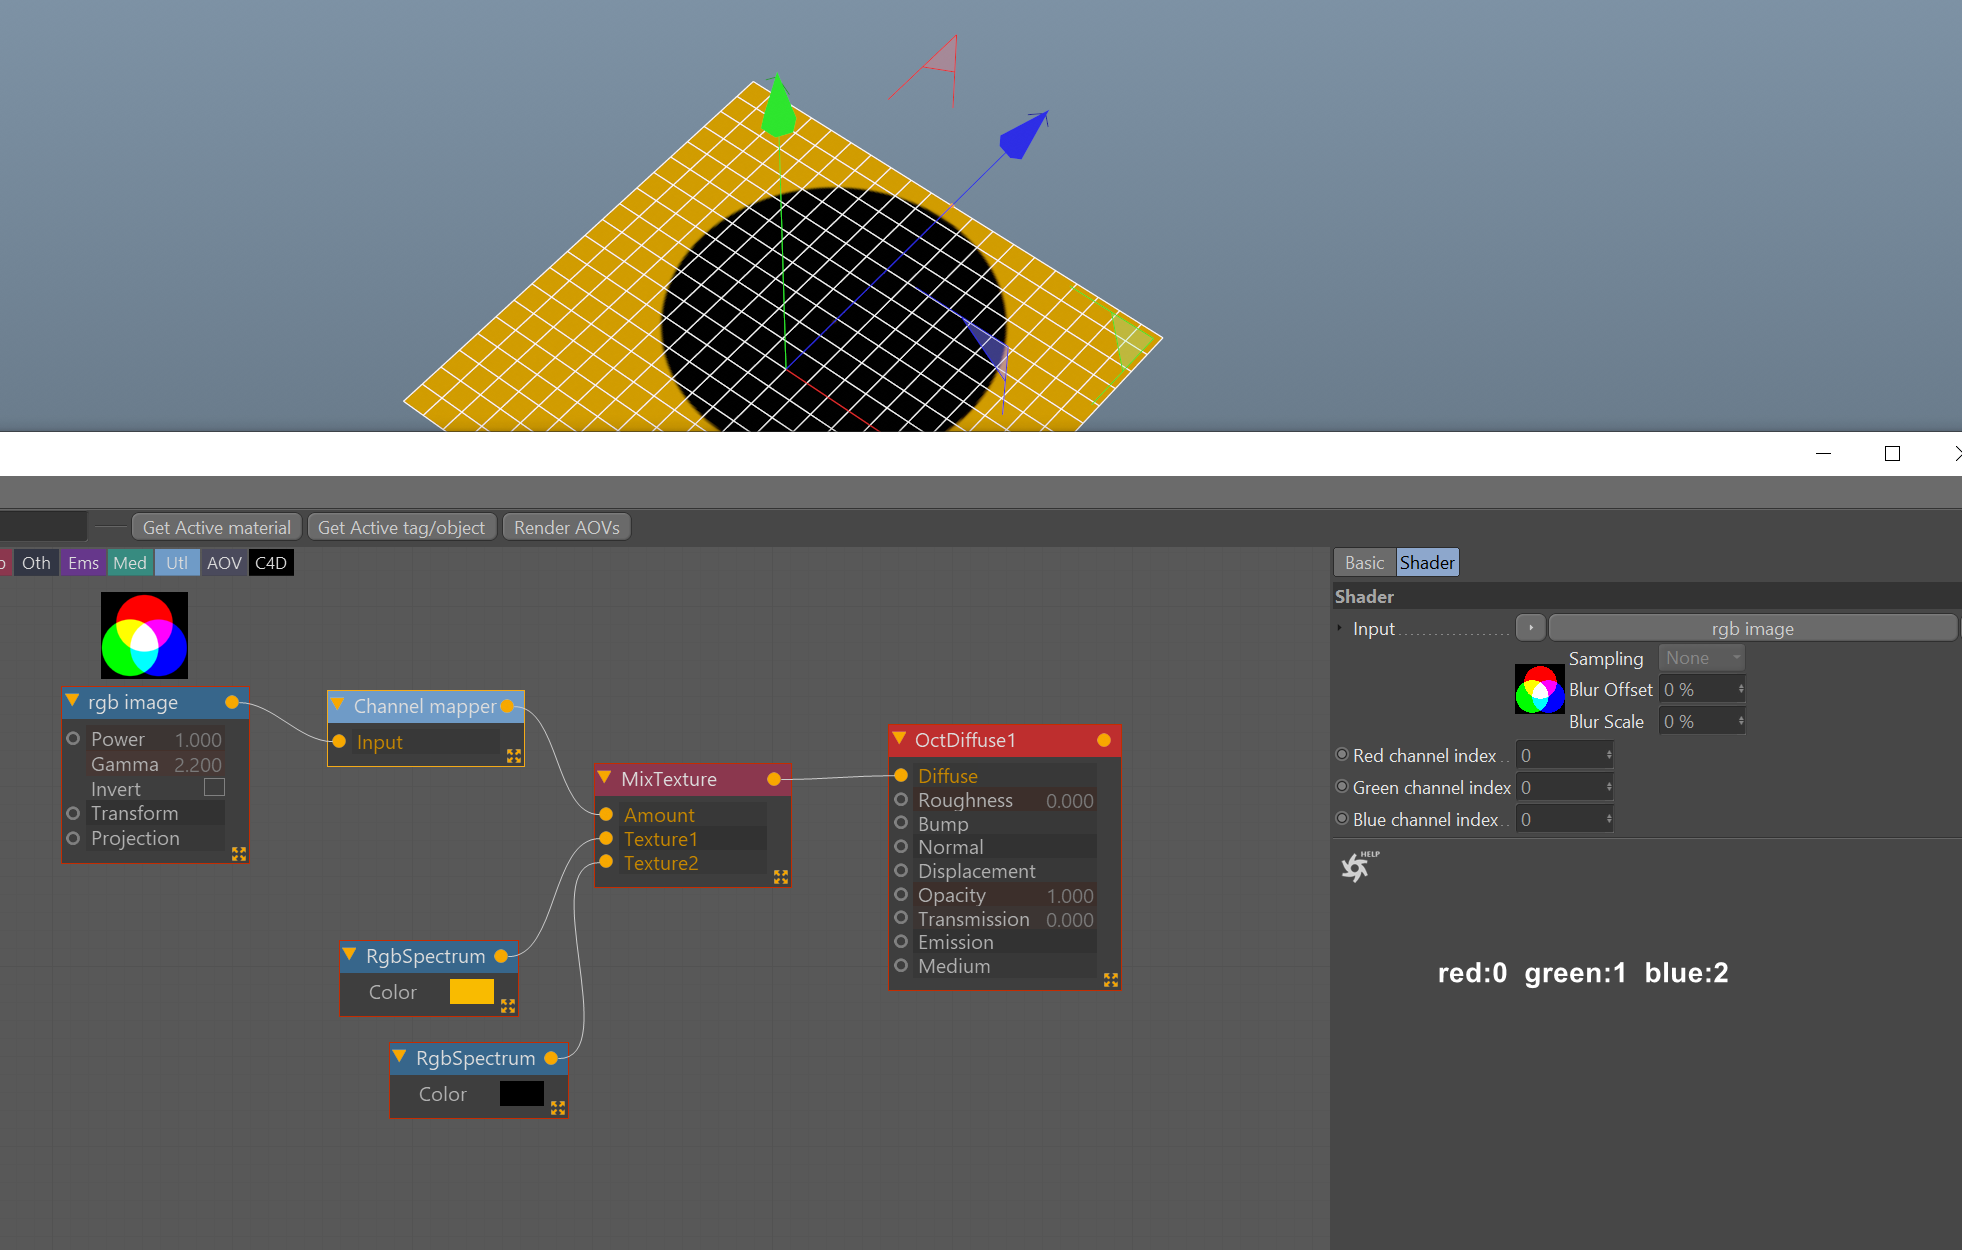Click yellow Color swatch in RgbSpectrum
Image resolution: width=1962 pixels, height=1250 pixels.
pyautogui.click(x=472, y=991)
